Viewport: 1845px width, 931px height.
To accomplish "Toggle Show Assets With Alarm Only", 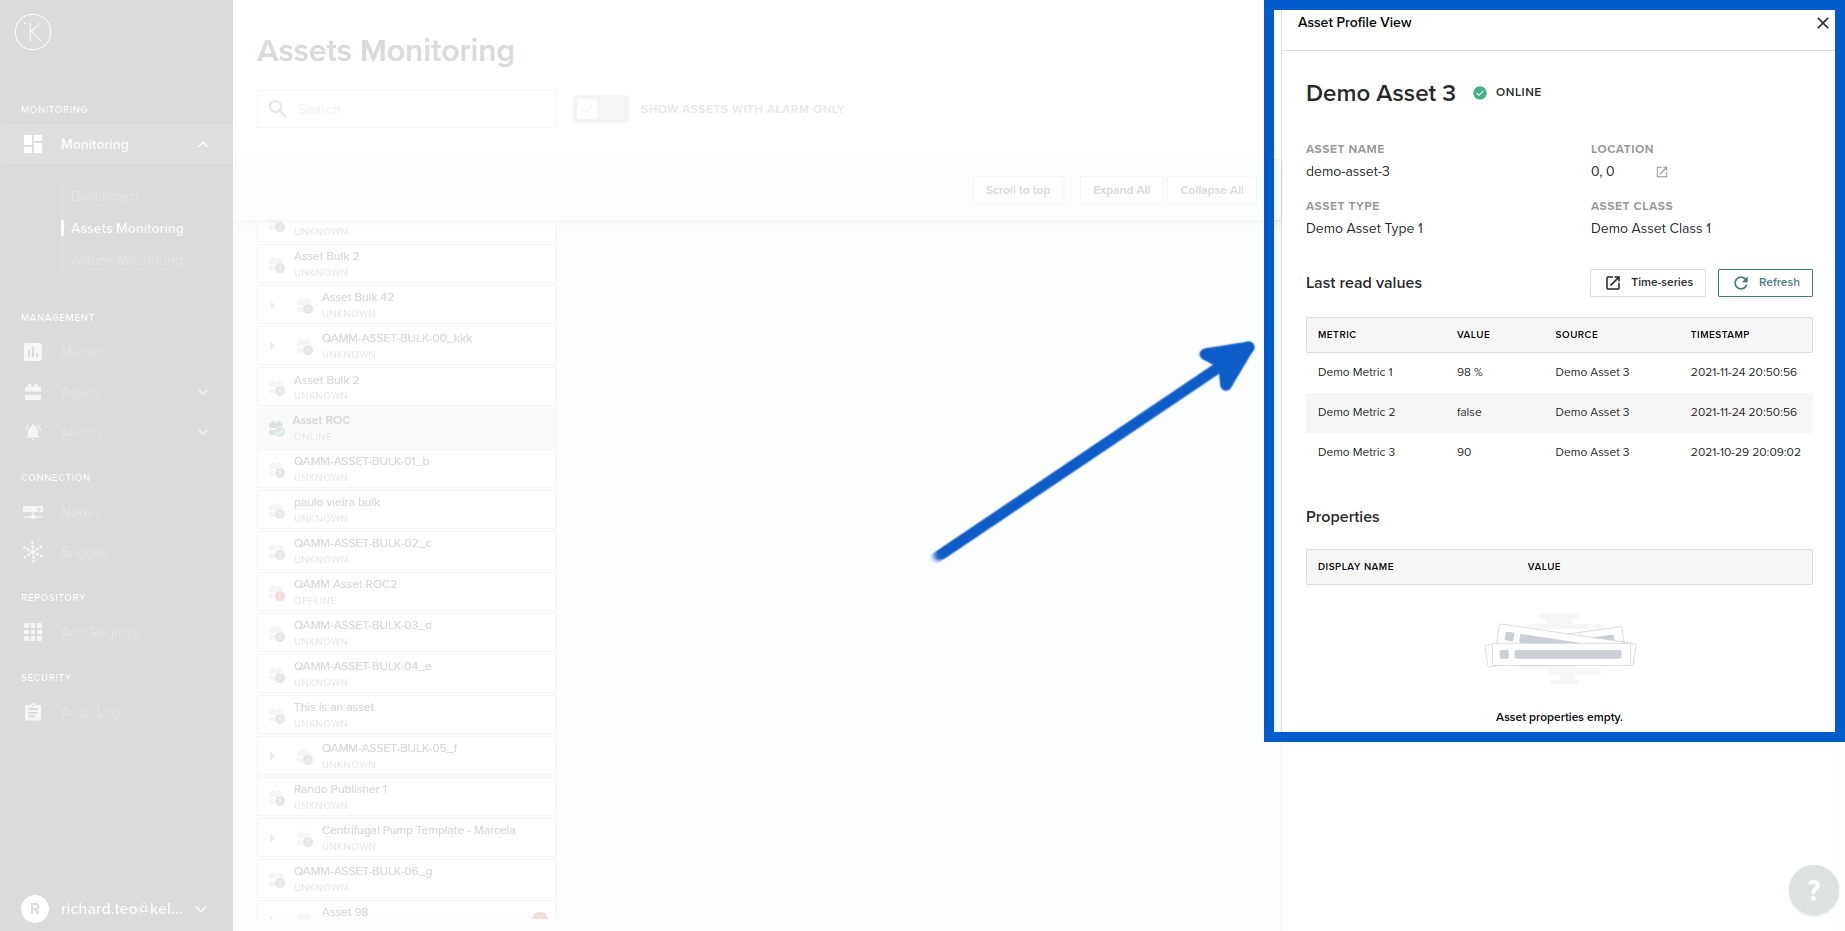I will [600, 109].
